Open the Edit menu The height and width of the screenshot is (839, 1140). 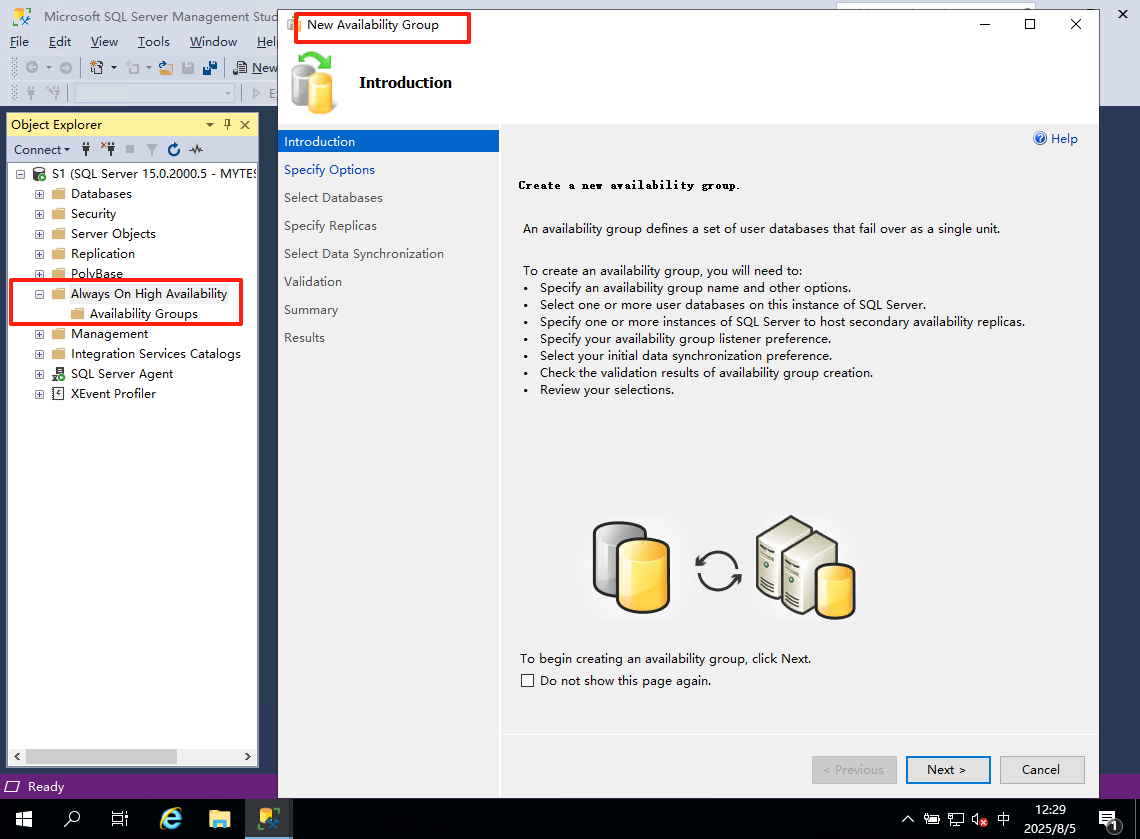(60, 41)
